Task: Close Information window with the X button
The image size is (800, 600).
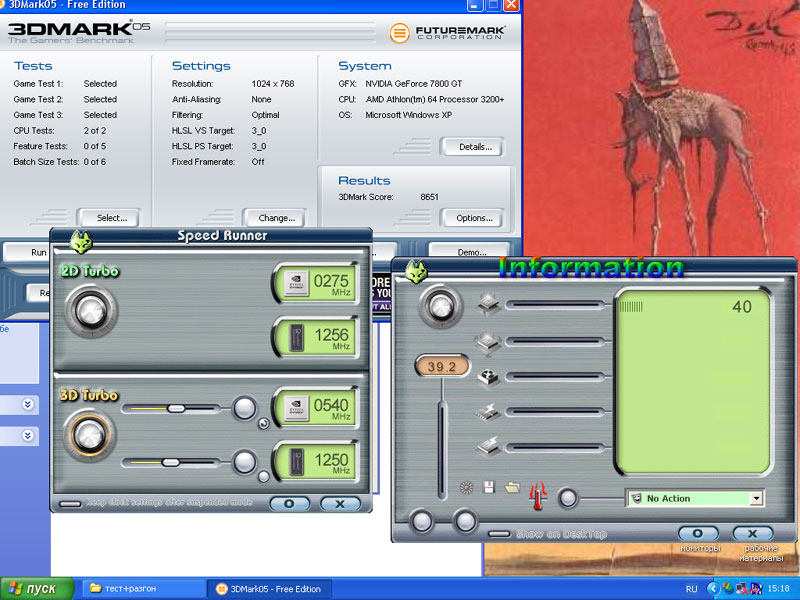Action: (x=753, y=533)
